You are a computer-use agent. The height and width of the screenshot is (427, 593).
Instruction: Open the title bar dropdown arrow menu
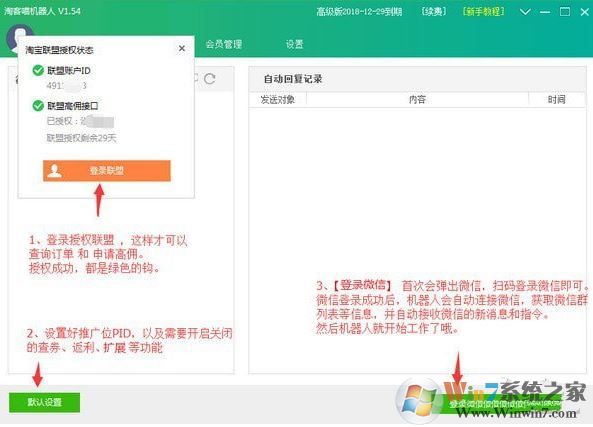525,12
